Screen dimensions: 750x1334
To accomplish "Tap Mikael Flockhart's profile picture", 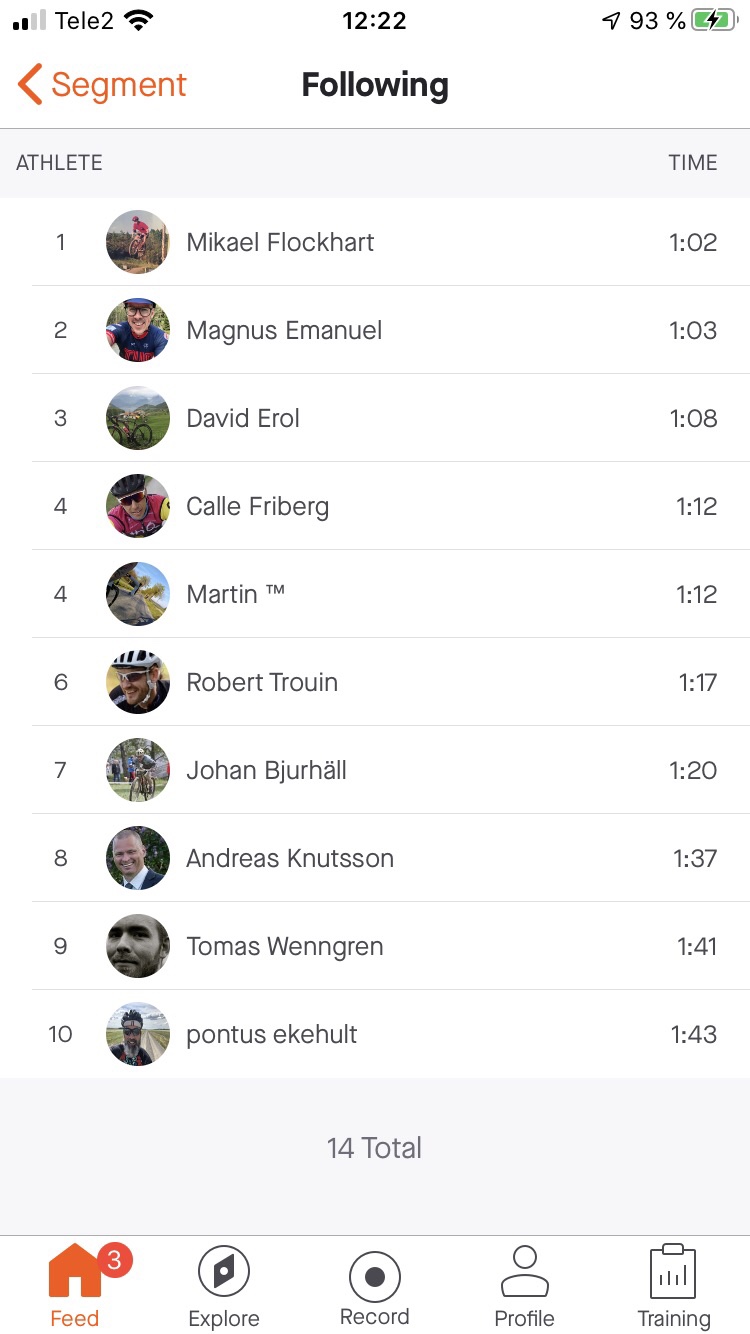I will pyautogui.click(x=138, y=242).
